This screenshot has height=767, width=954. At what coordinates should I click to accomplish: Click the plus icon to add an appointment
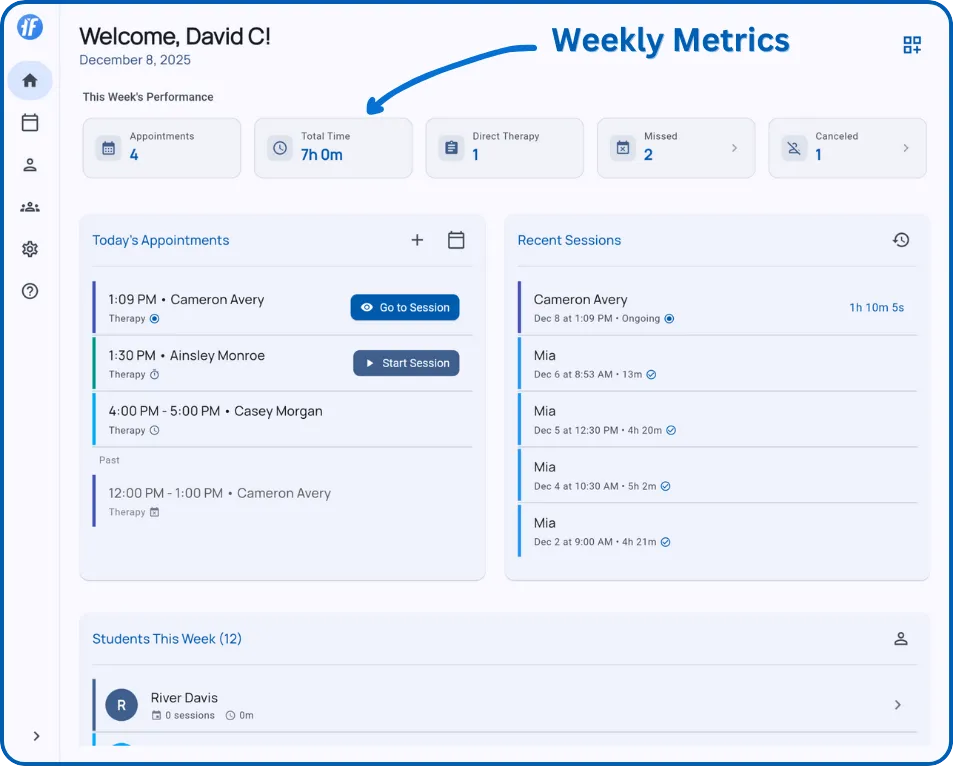[417, 240]
